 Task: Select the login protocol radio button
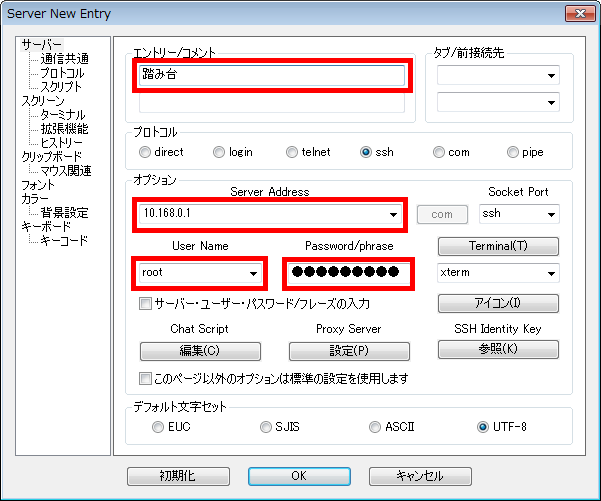pyautogui.click(x=219, y=152)
